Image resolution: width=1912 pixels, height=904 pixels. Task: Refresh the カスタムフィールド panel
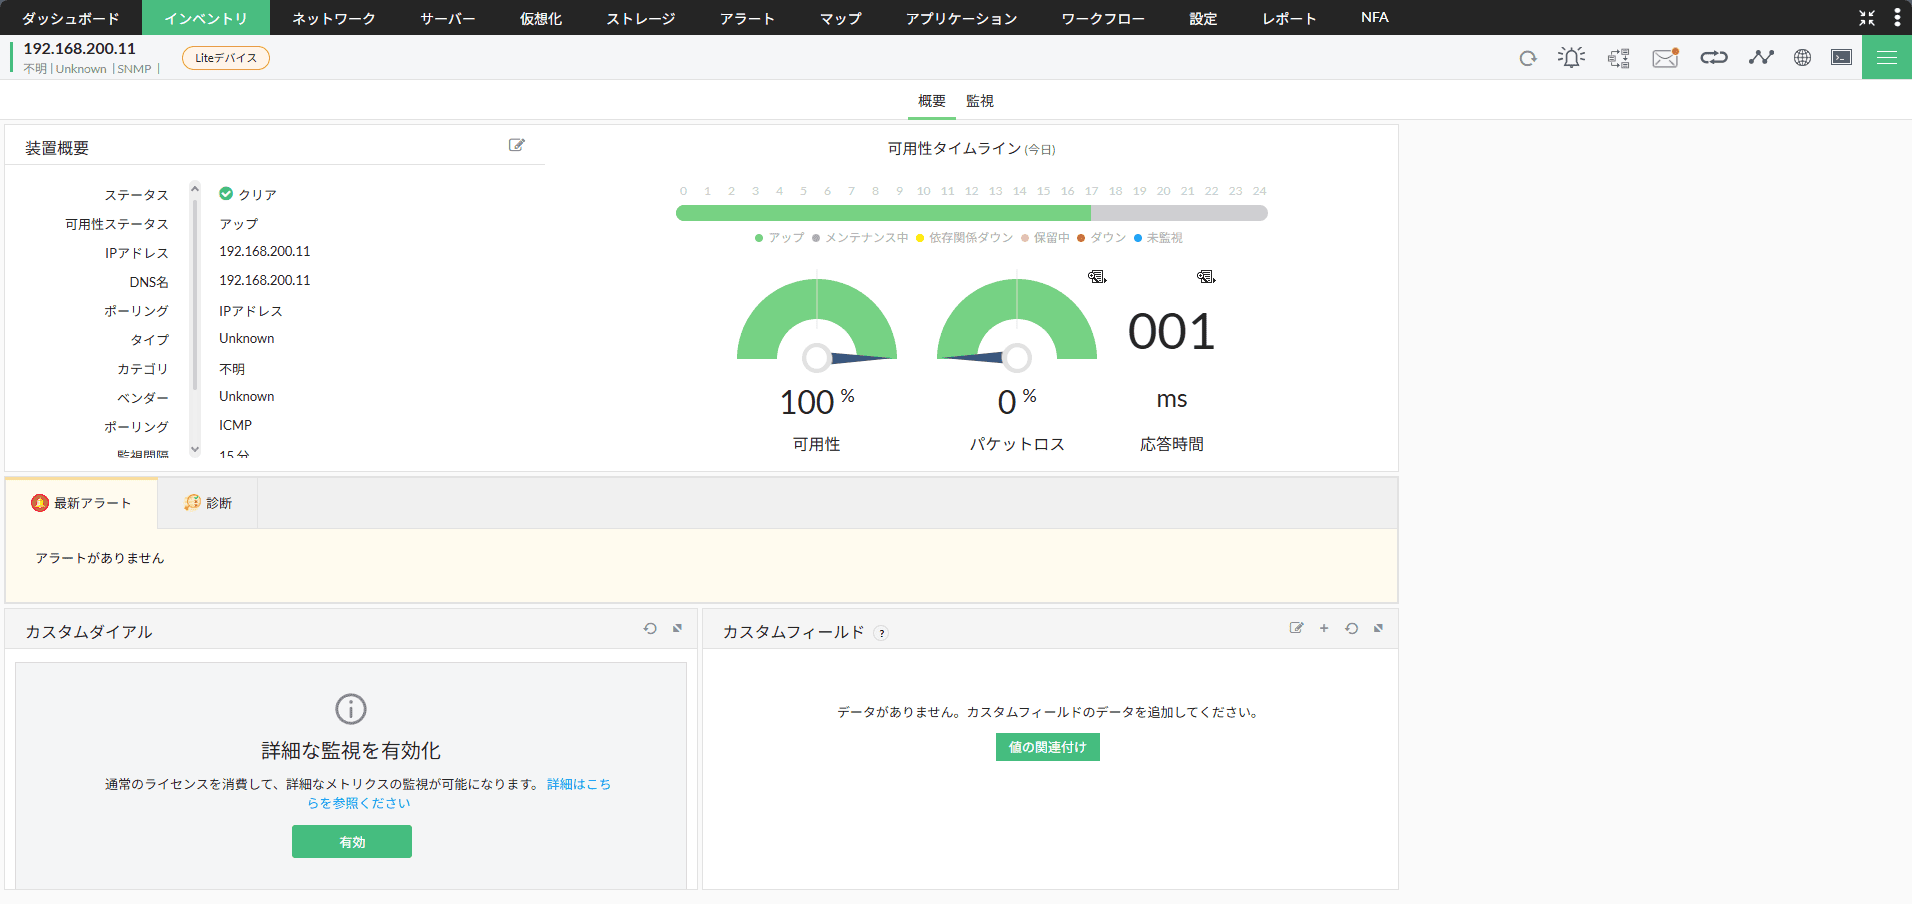[x=1351, y=629]
